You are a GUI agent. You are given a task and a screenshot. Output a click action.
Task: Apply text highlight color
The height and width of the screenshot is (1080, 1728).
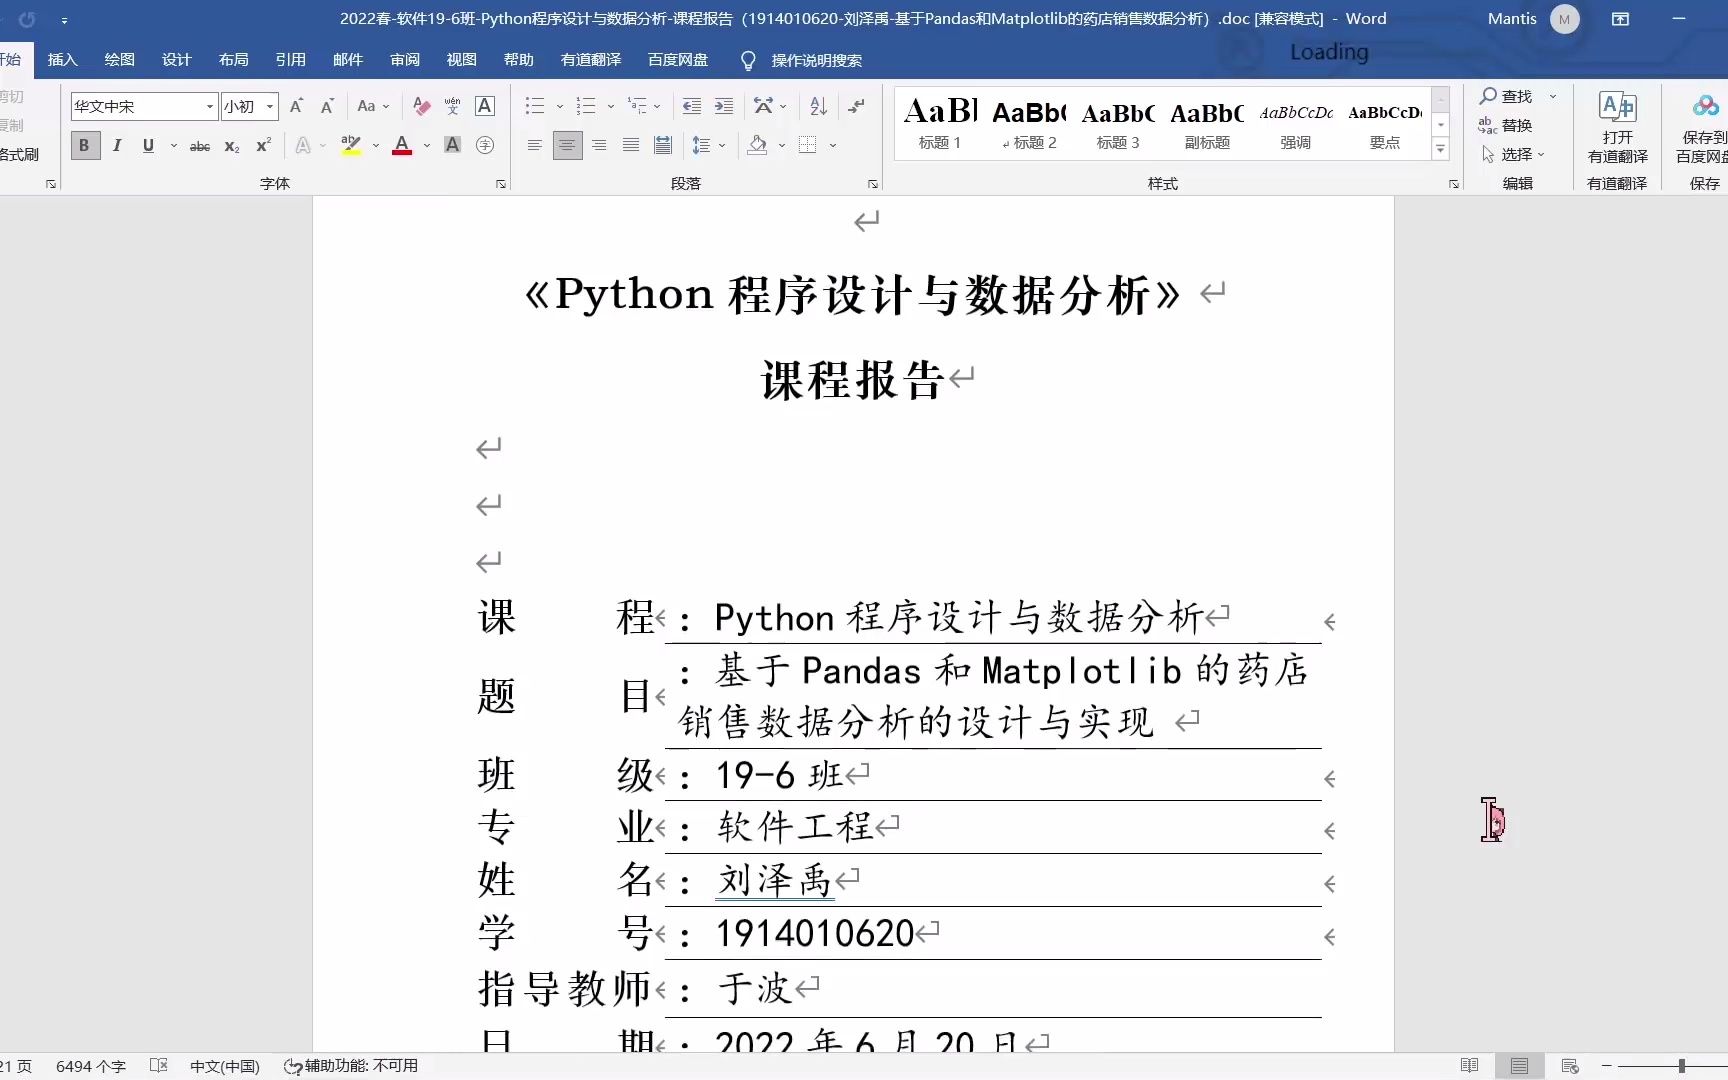coord(350,146)
